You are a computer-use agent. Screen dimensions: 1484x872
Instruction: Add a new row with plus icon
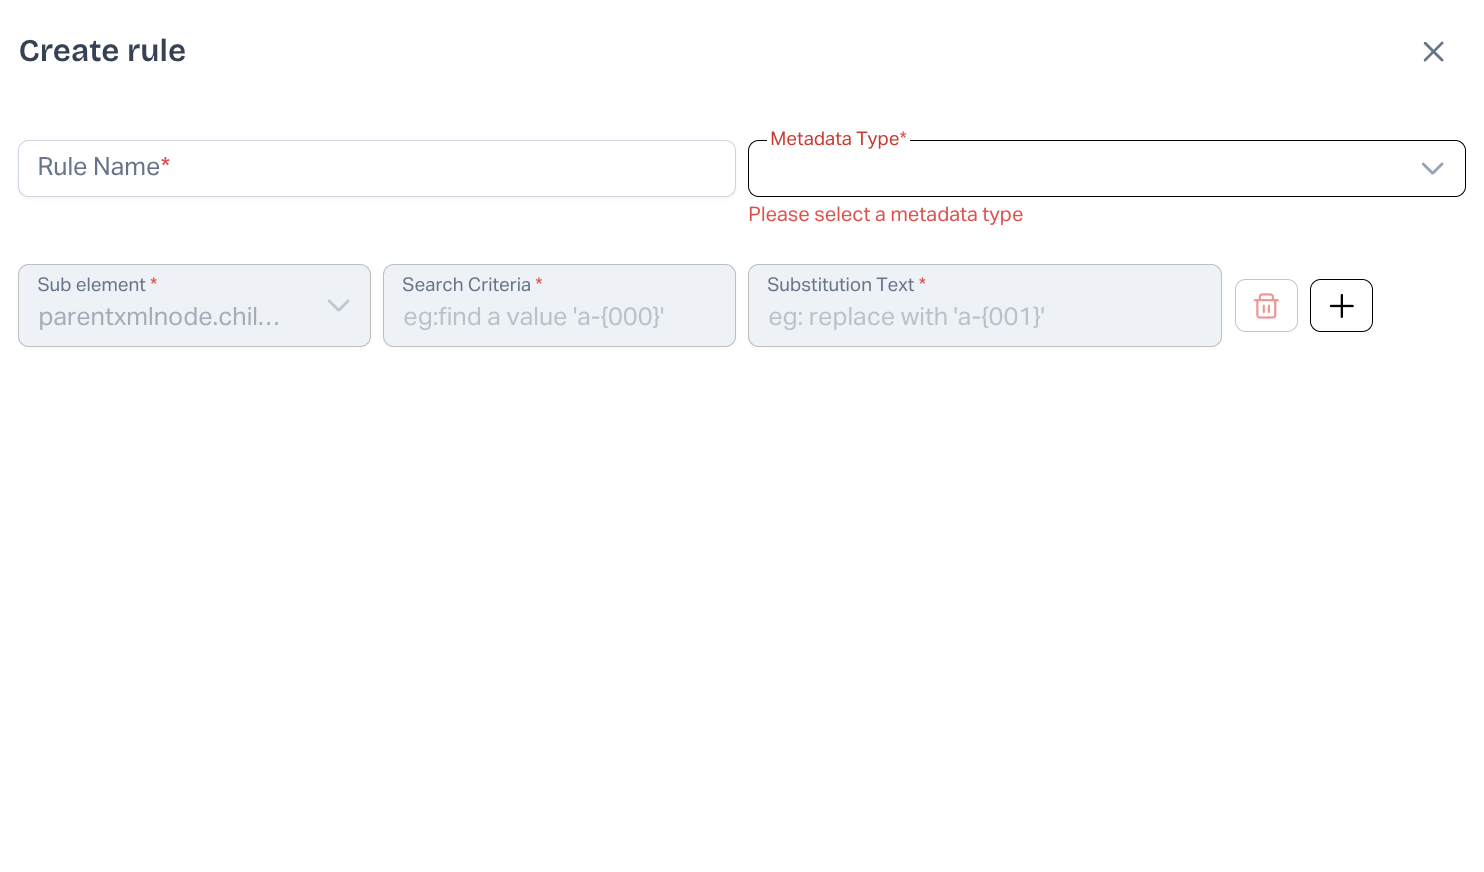click(x=1341, y=306)
